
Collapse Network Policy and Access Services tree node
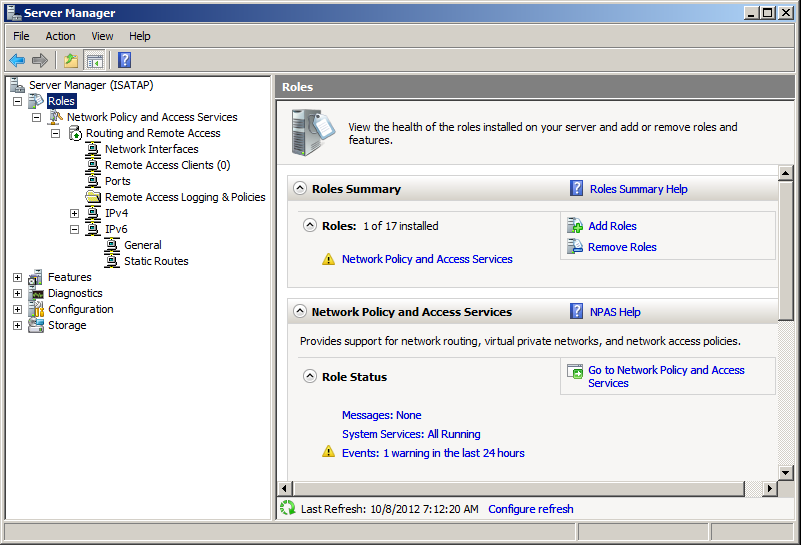pos(37,117)
